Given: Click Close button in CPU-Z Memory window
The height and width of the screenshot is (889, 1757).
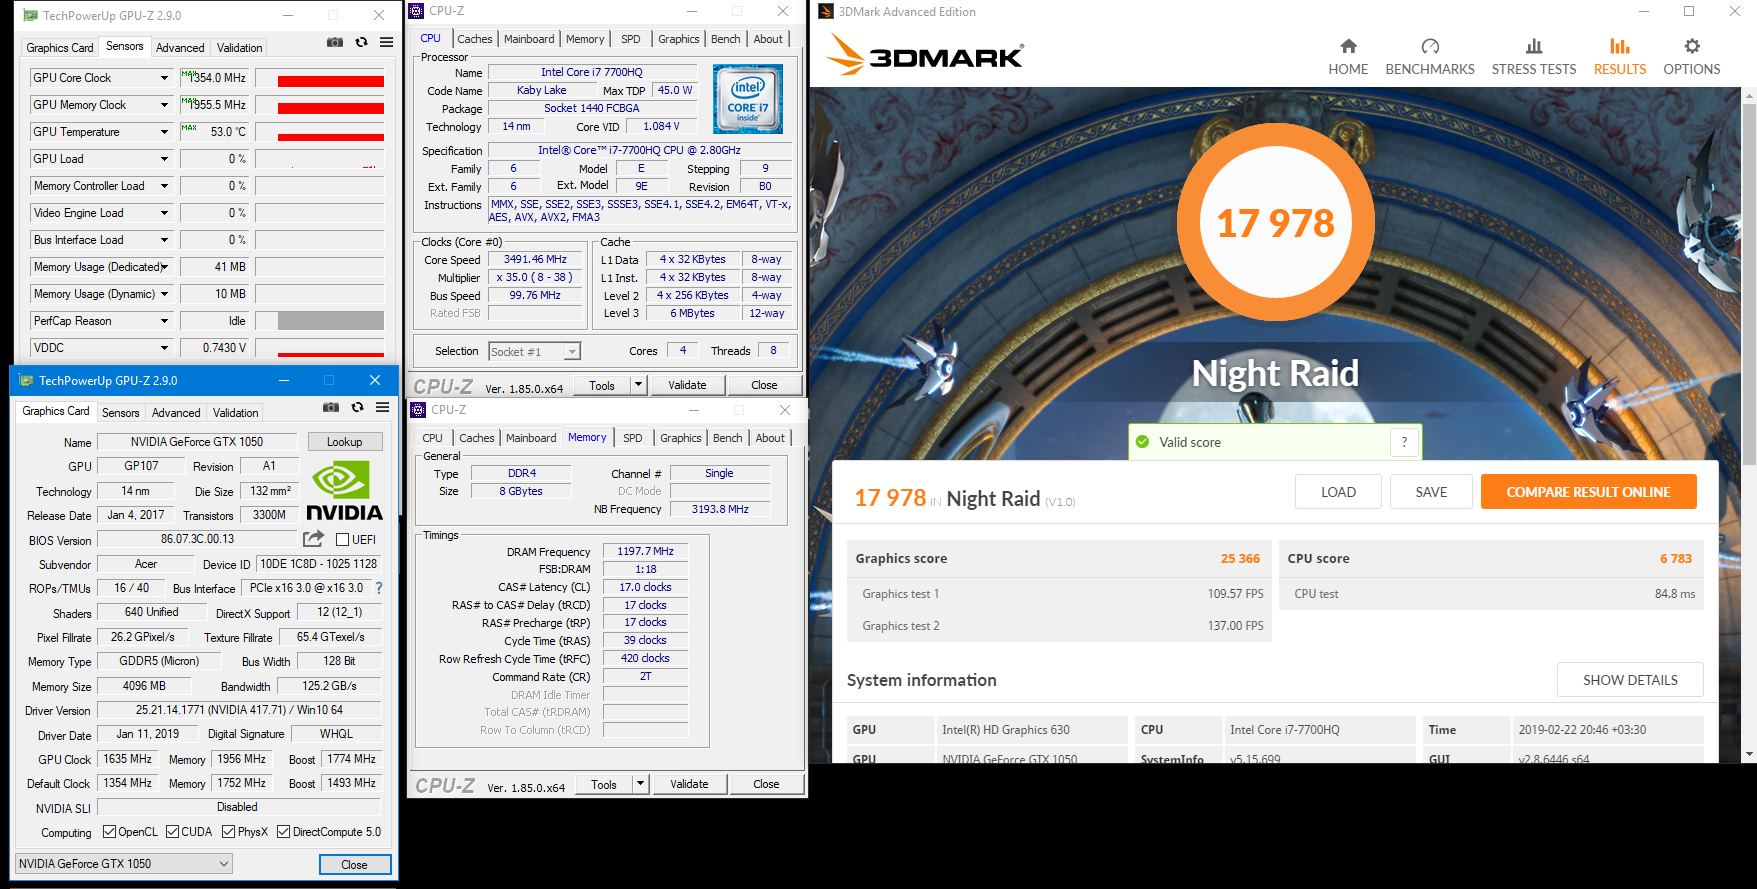Looking at the screenshot, I should [x=766, y=784].
